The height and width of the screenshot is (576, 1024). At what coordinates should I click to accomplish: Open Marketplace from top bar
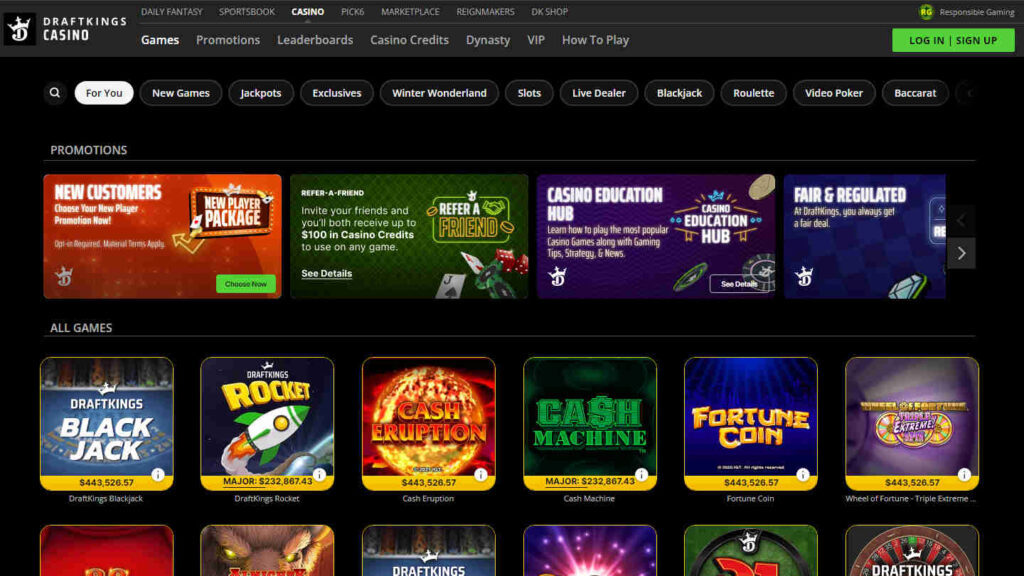[410, 12]
